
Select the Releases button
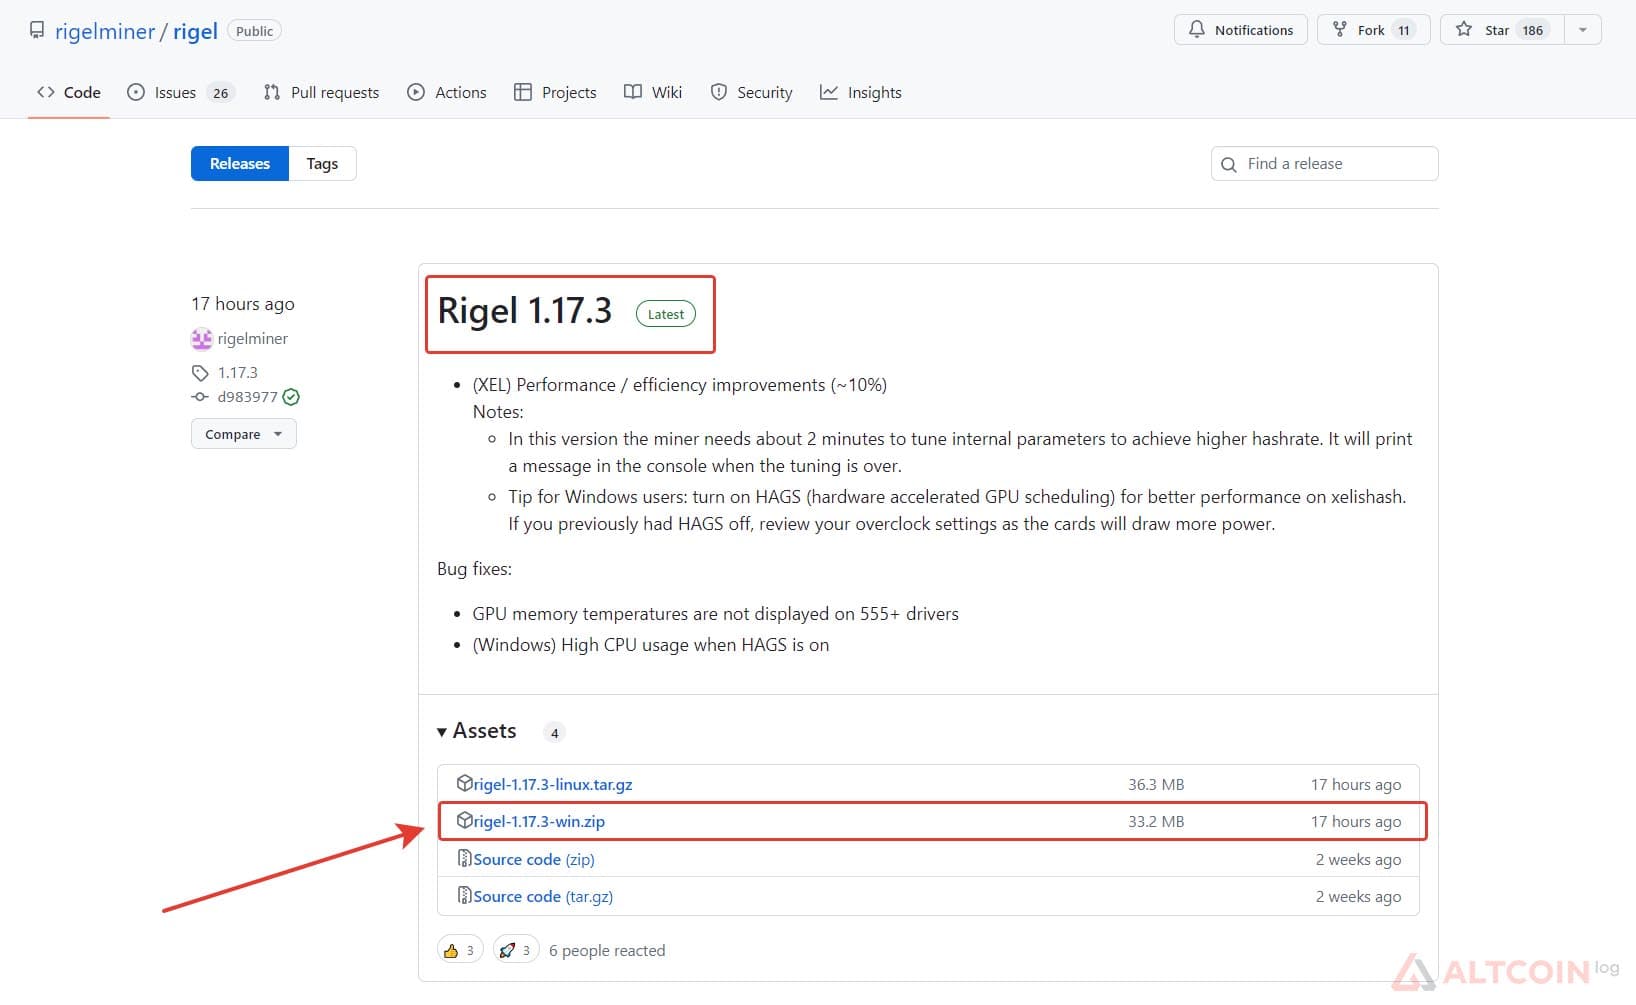tap(240, 163)
